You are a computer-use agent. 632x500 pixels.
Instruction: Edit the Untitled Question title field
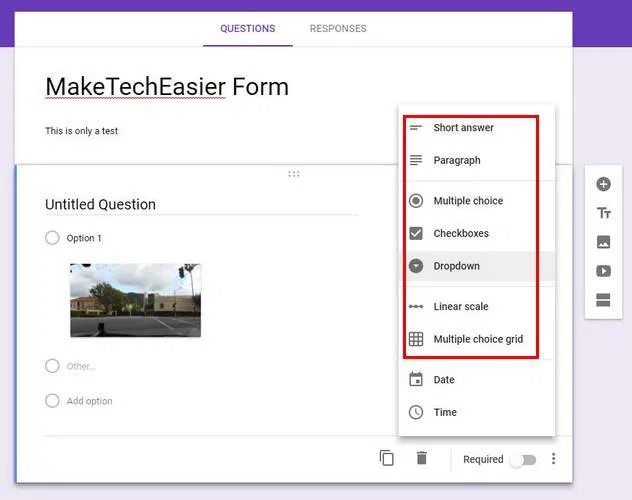pyautogui.click(x=200, y=205)
